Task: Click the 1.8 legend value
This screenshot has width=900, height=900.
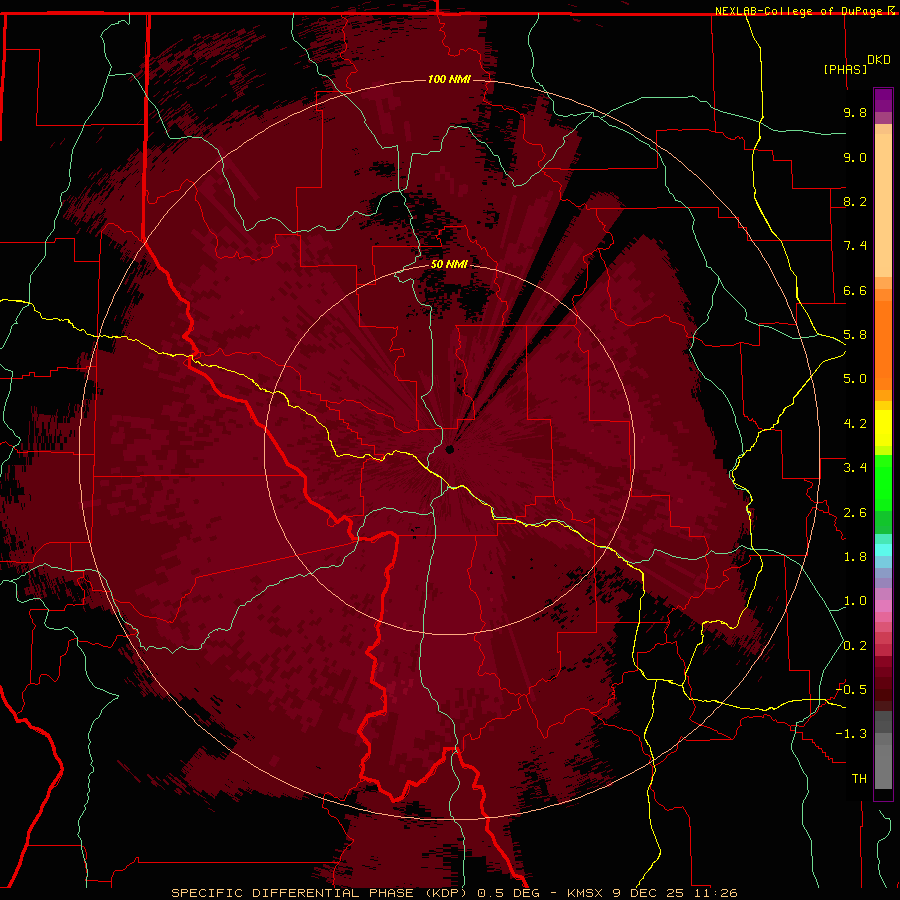Action: [x=855, y=557]
